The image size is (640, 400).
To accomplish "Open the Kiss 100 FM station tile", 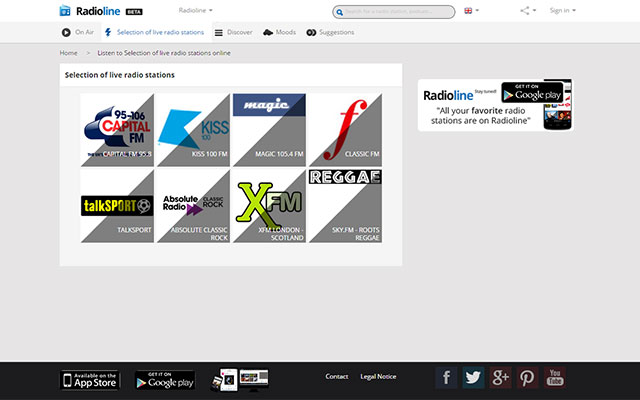I will pos(193,130).
